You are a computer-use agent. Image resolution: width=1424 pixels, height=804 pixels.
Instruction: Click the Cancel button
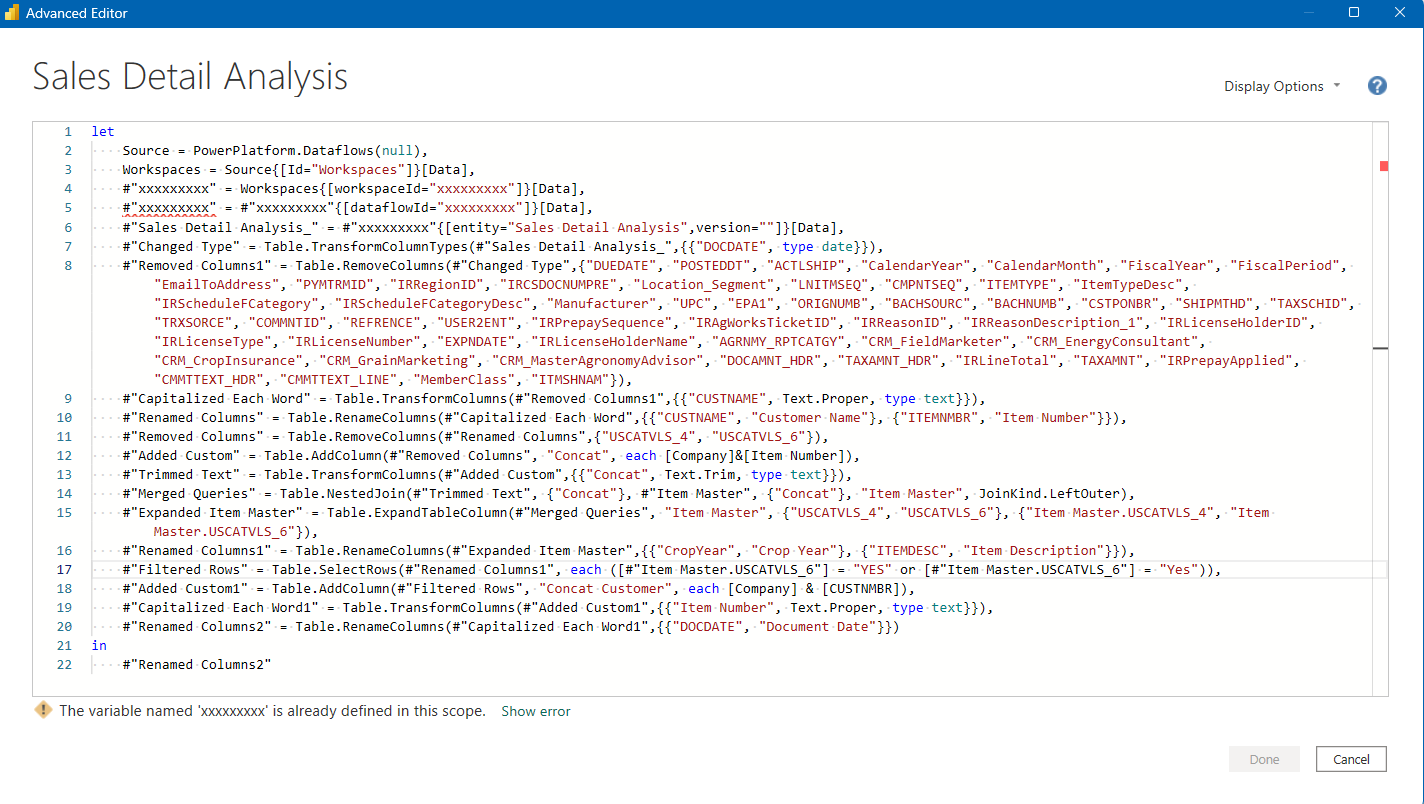coord(1351,759)
